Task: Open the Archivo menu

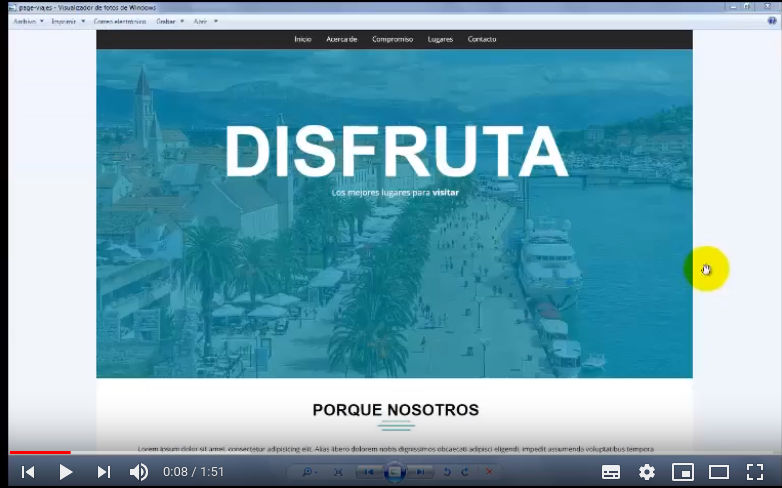Action: click(28, 21)
